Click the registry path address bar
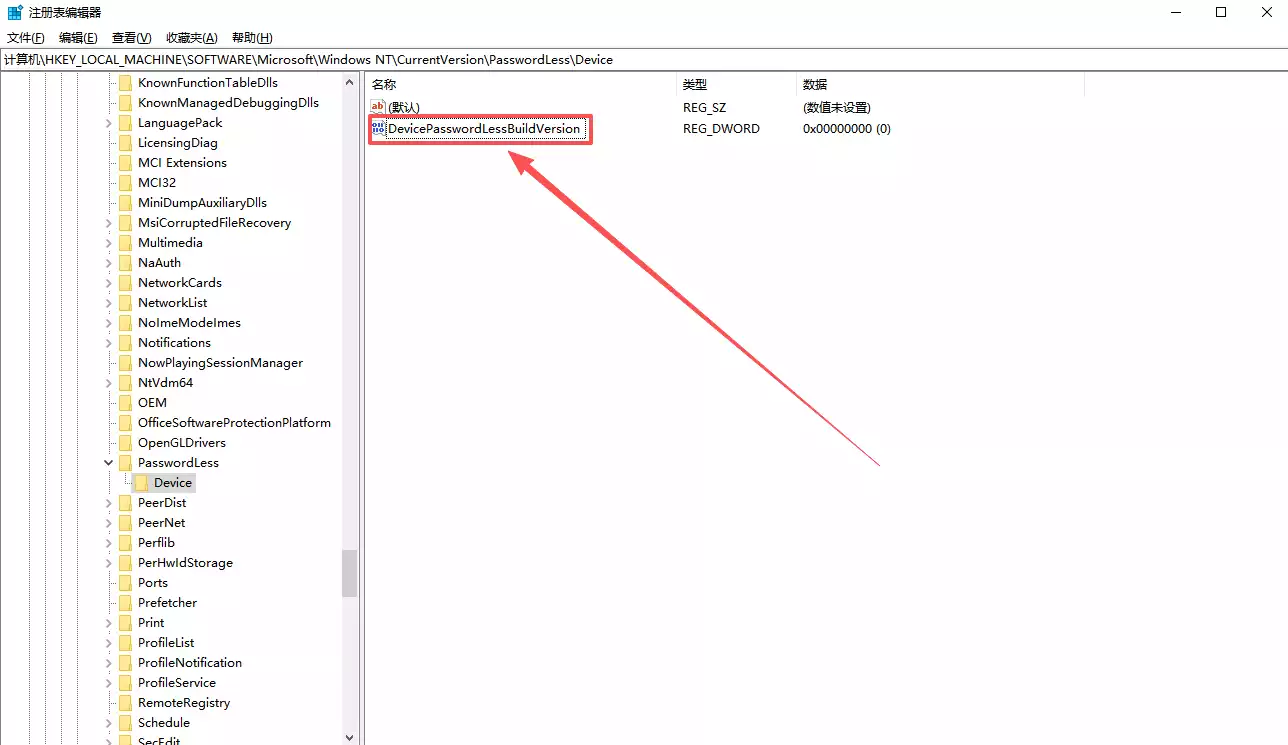Screen dimensions: 1288x745 tap(640, 60)
